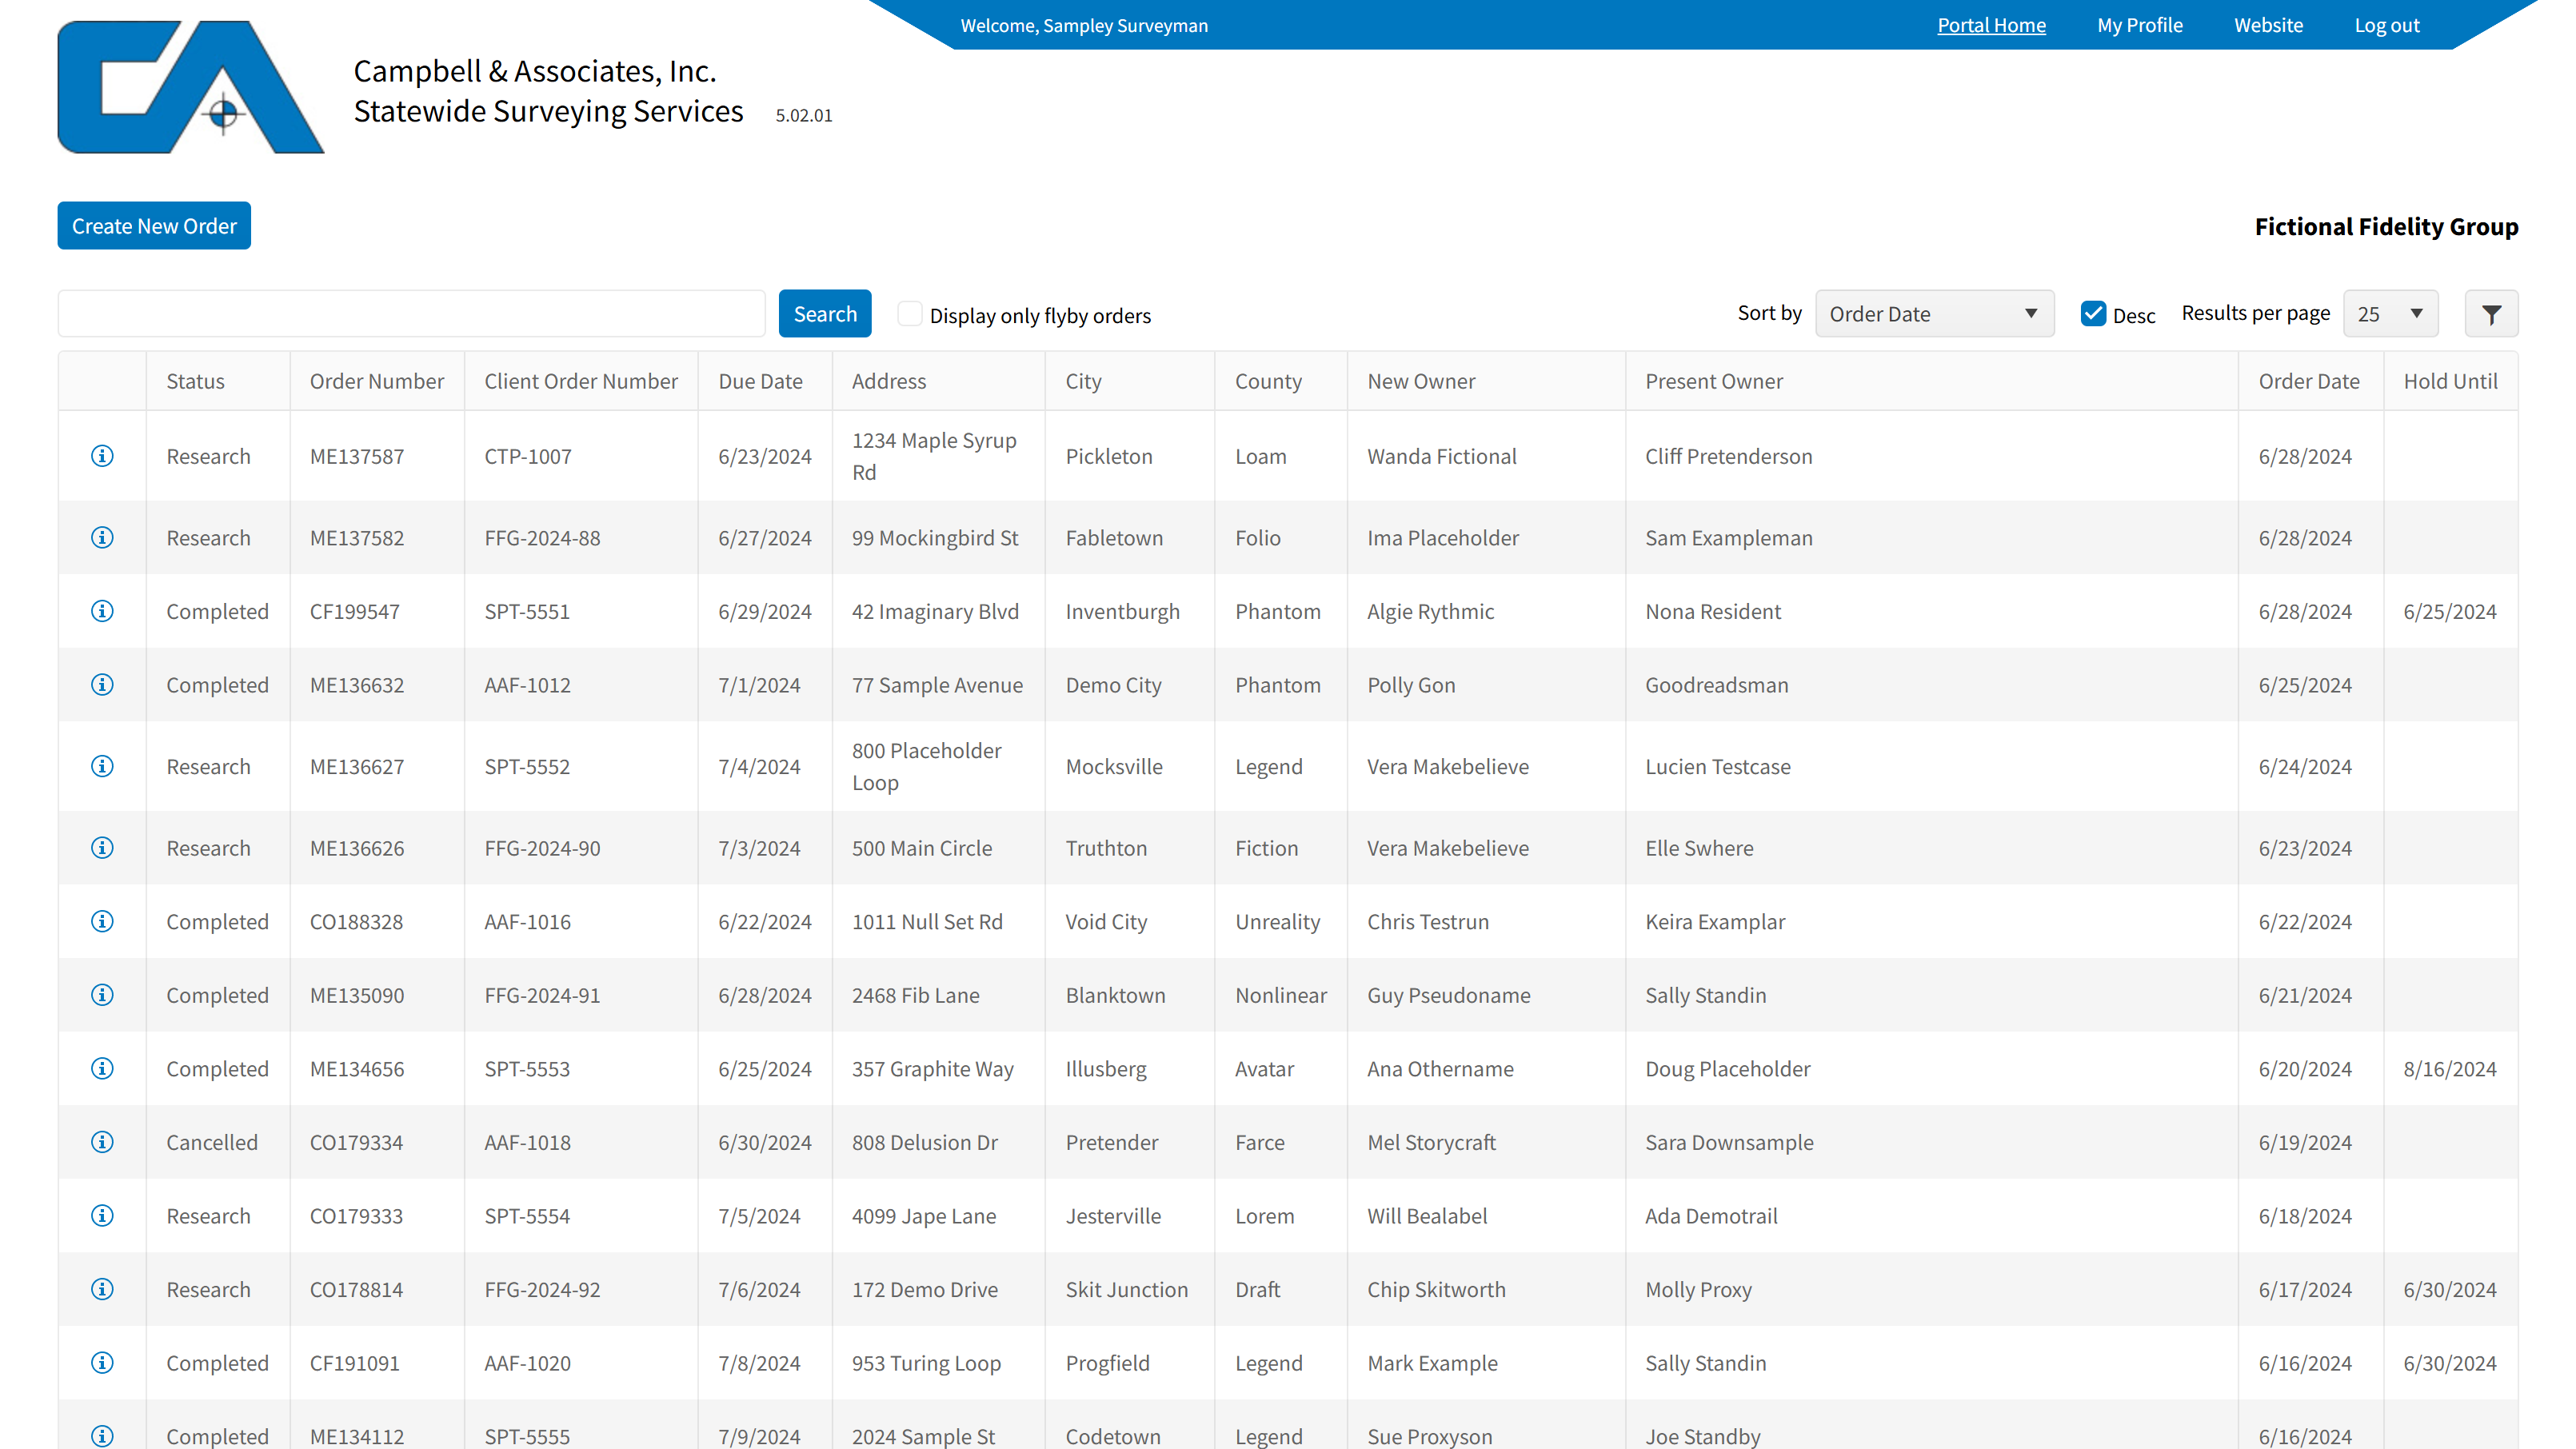
Task: Enable the Display only flyby orders checkbox
Action: (x=909, y=313)
